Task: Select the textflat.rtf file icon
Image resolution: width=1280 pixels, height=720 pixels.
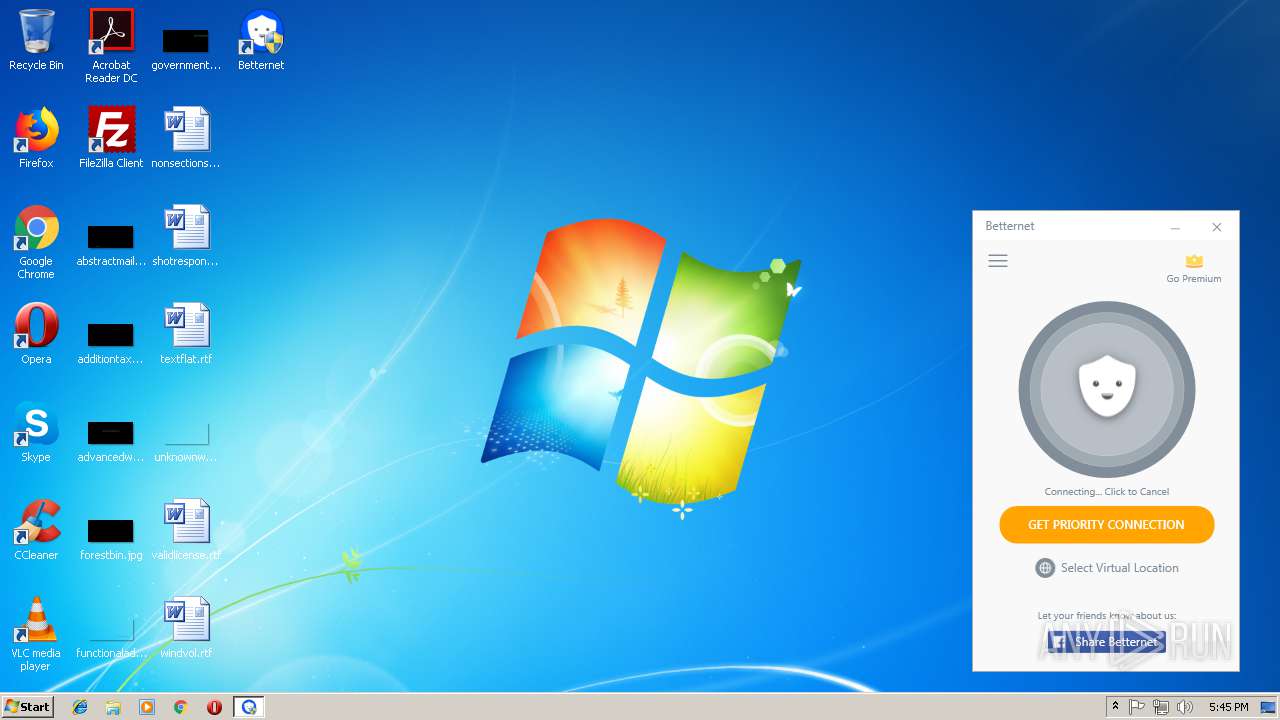Action: 186,335
